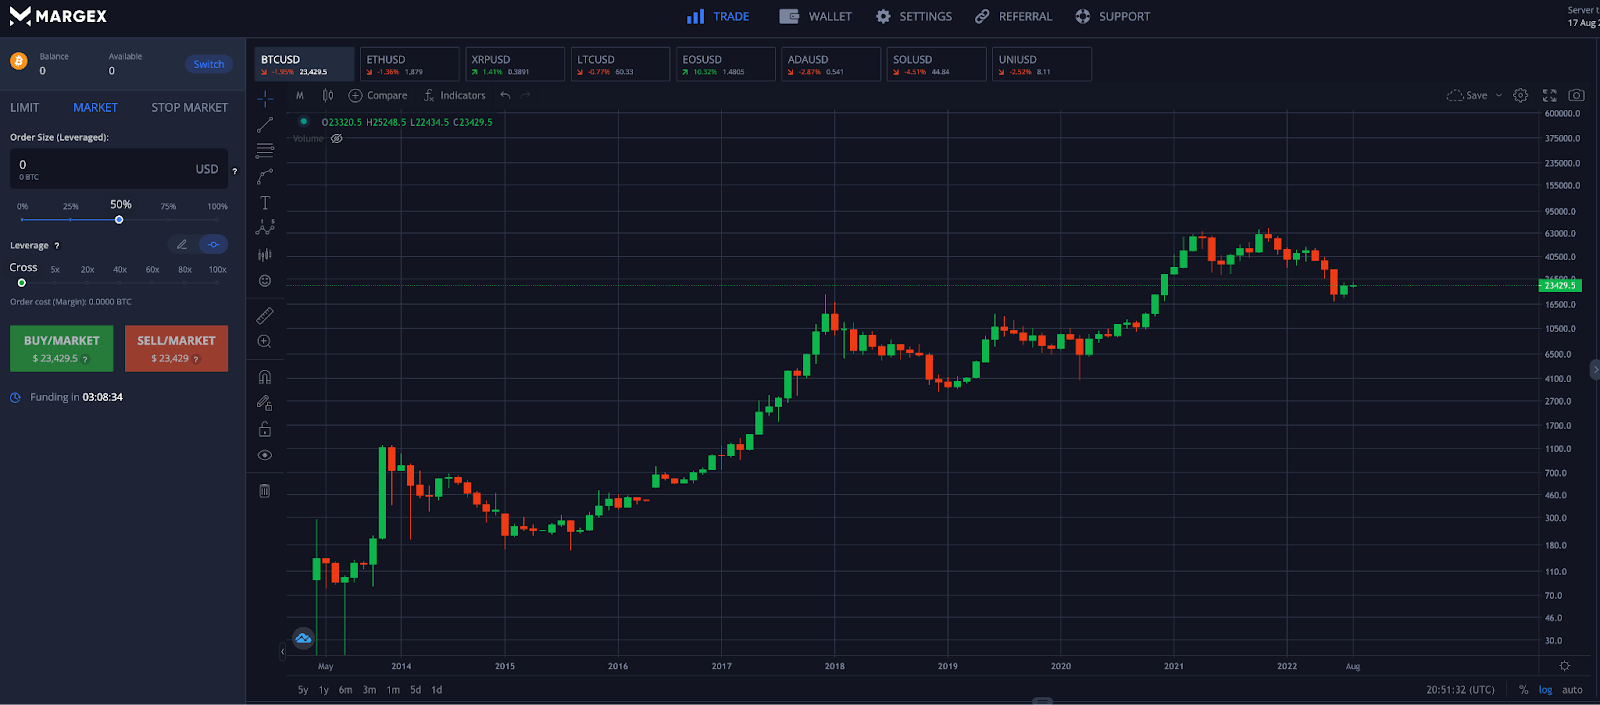
Task: Select the trend line drawing tool
Action: (x=265, y=125)
